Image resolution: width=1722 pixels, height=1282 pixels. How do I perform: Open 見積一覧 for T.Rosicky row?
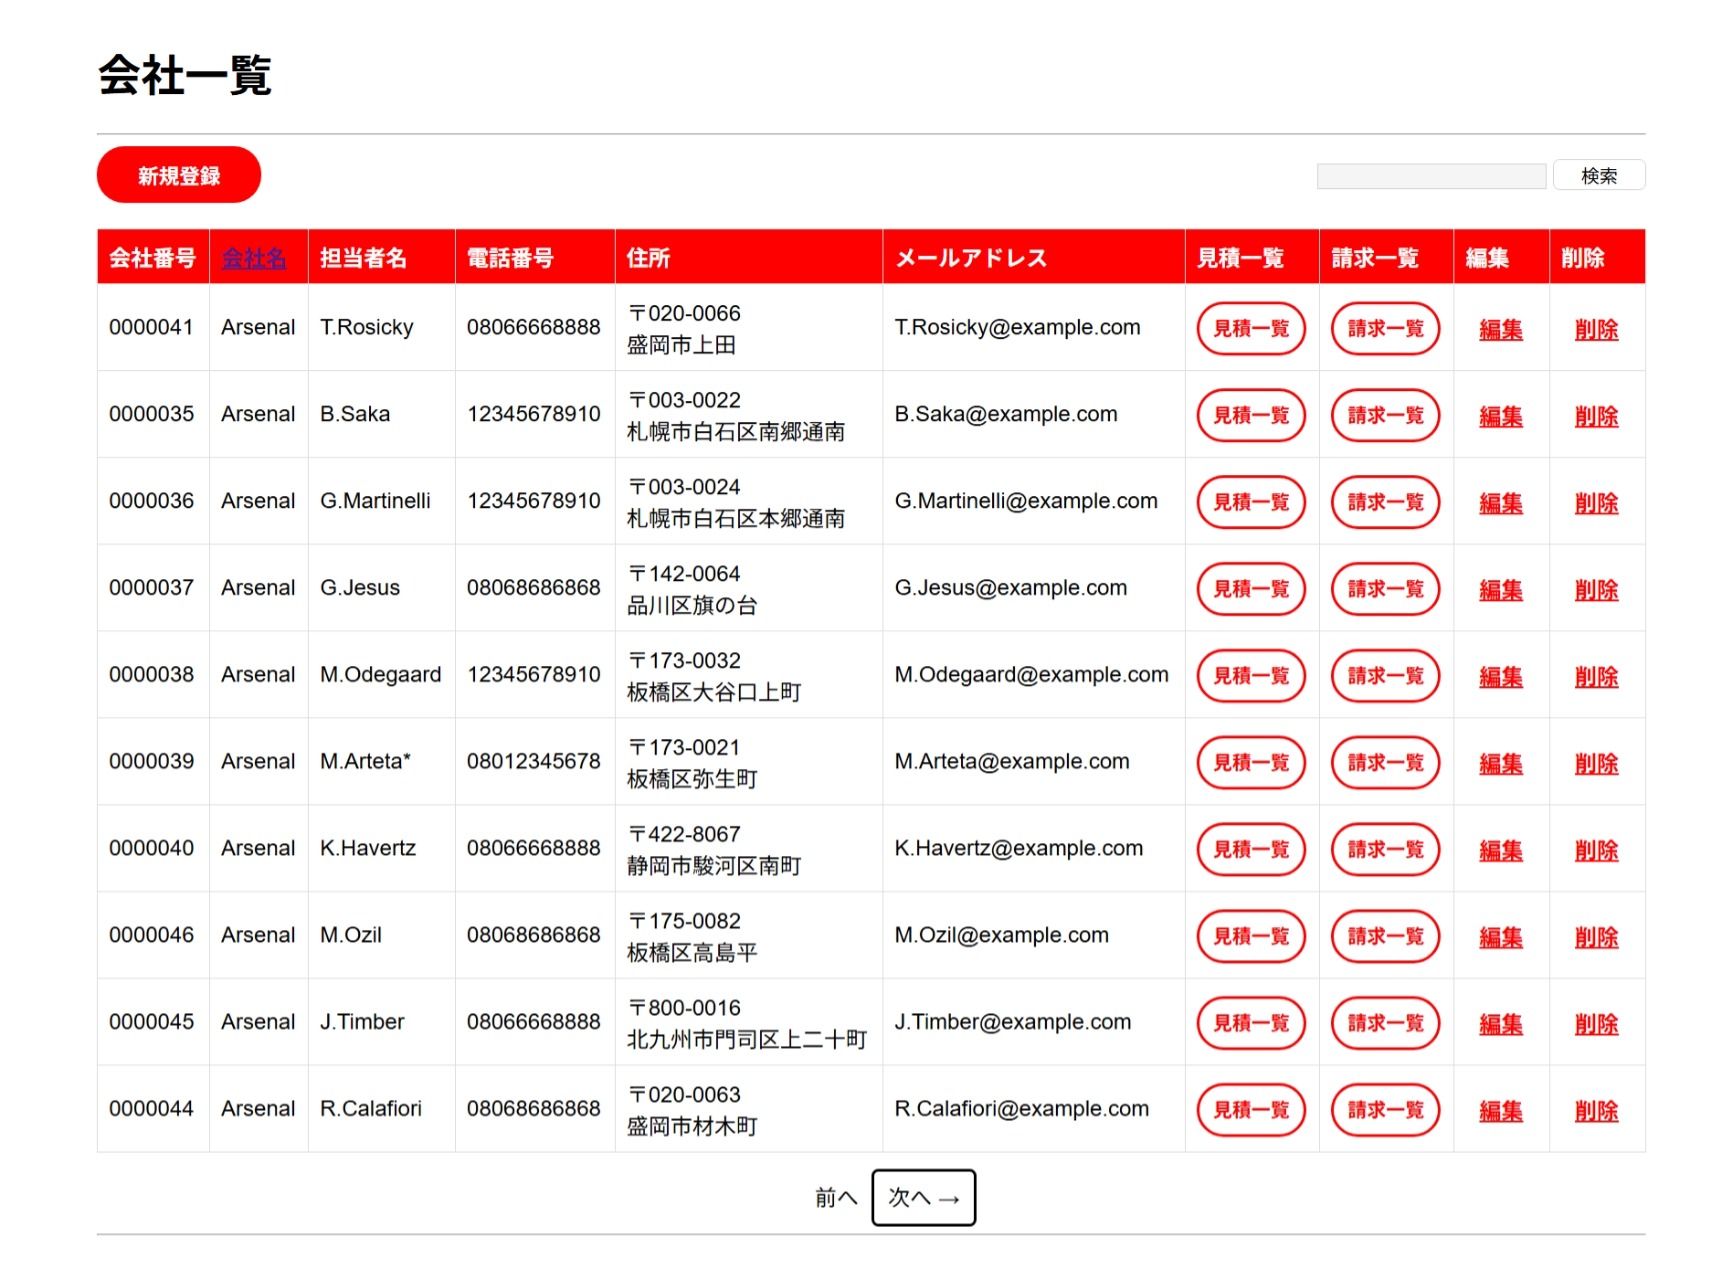point(1251,328)
